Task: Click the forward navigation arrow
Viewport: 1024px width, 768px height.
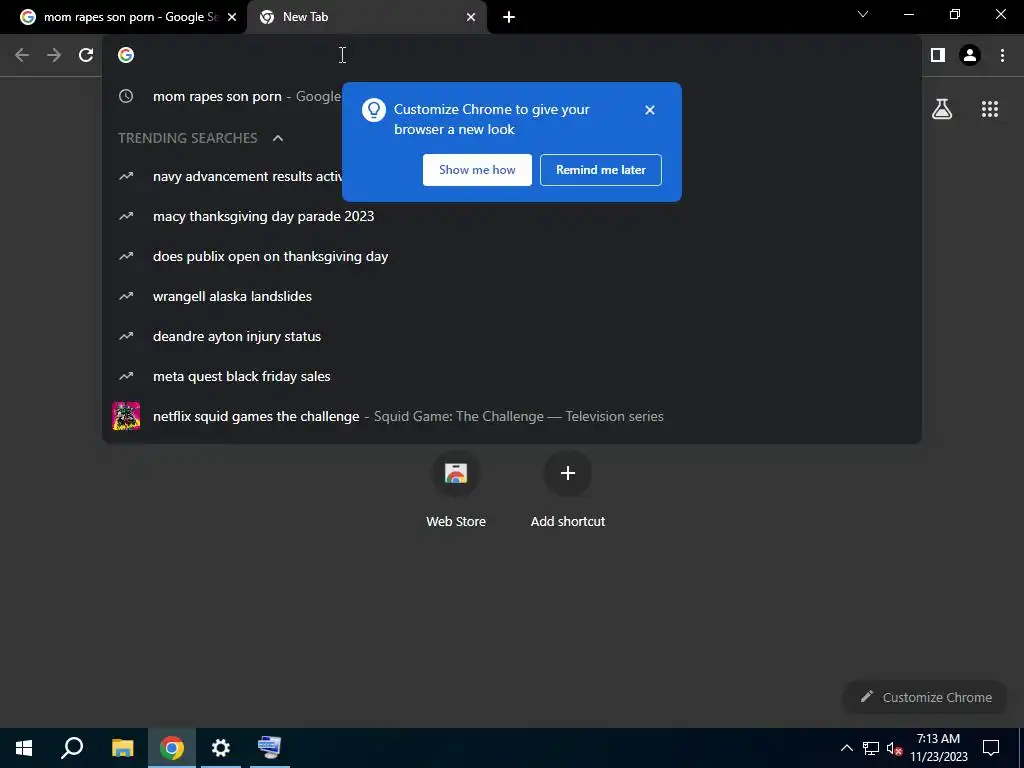Action: [54, 55]
